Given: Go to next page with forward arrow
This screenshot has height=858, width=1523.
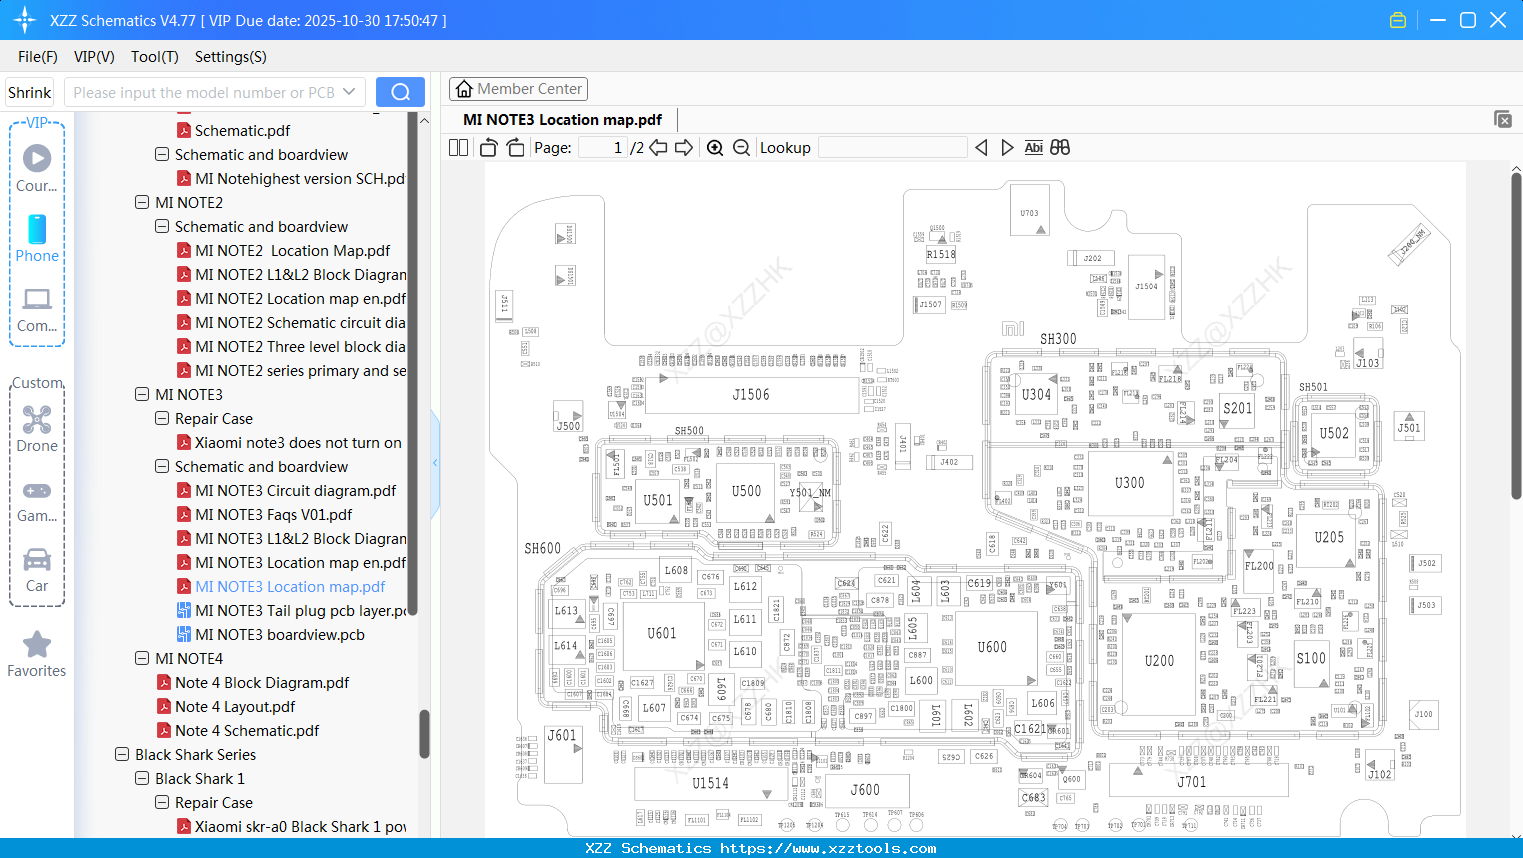Looking at the screenshot, I should click(x=684, y=147).
